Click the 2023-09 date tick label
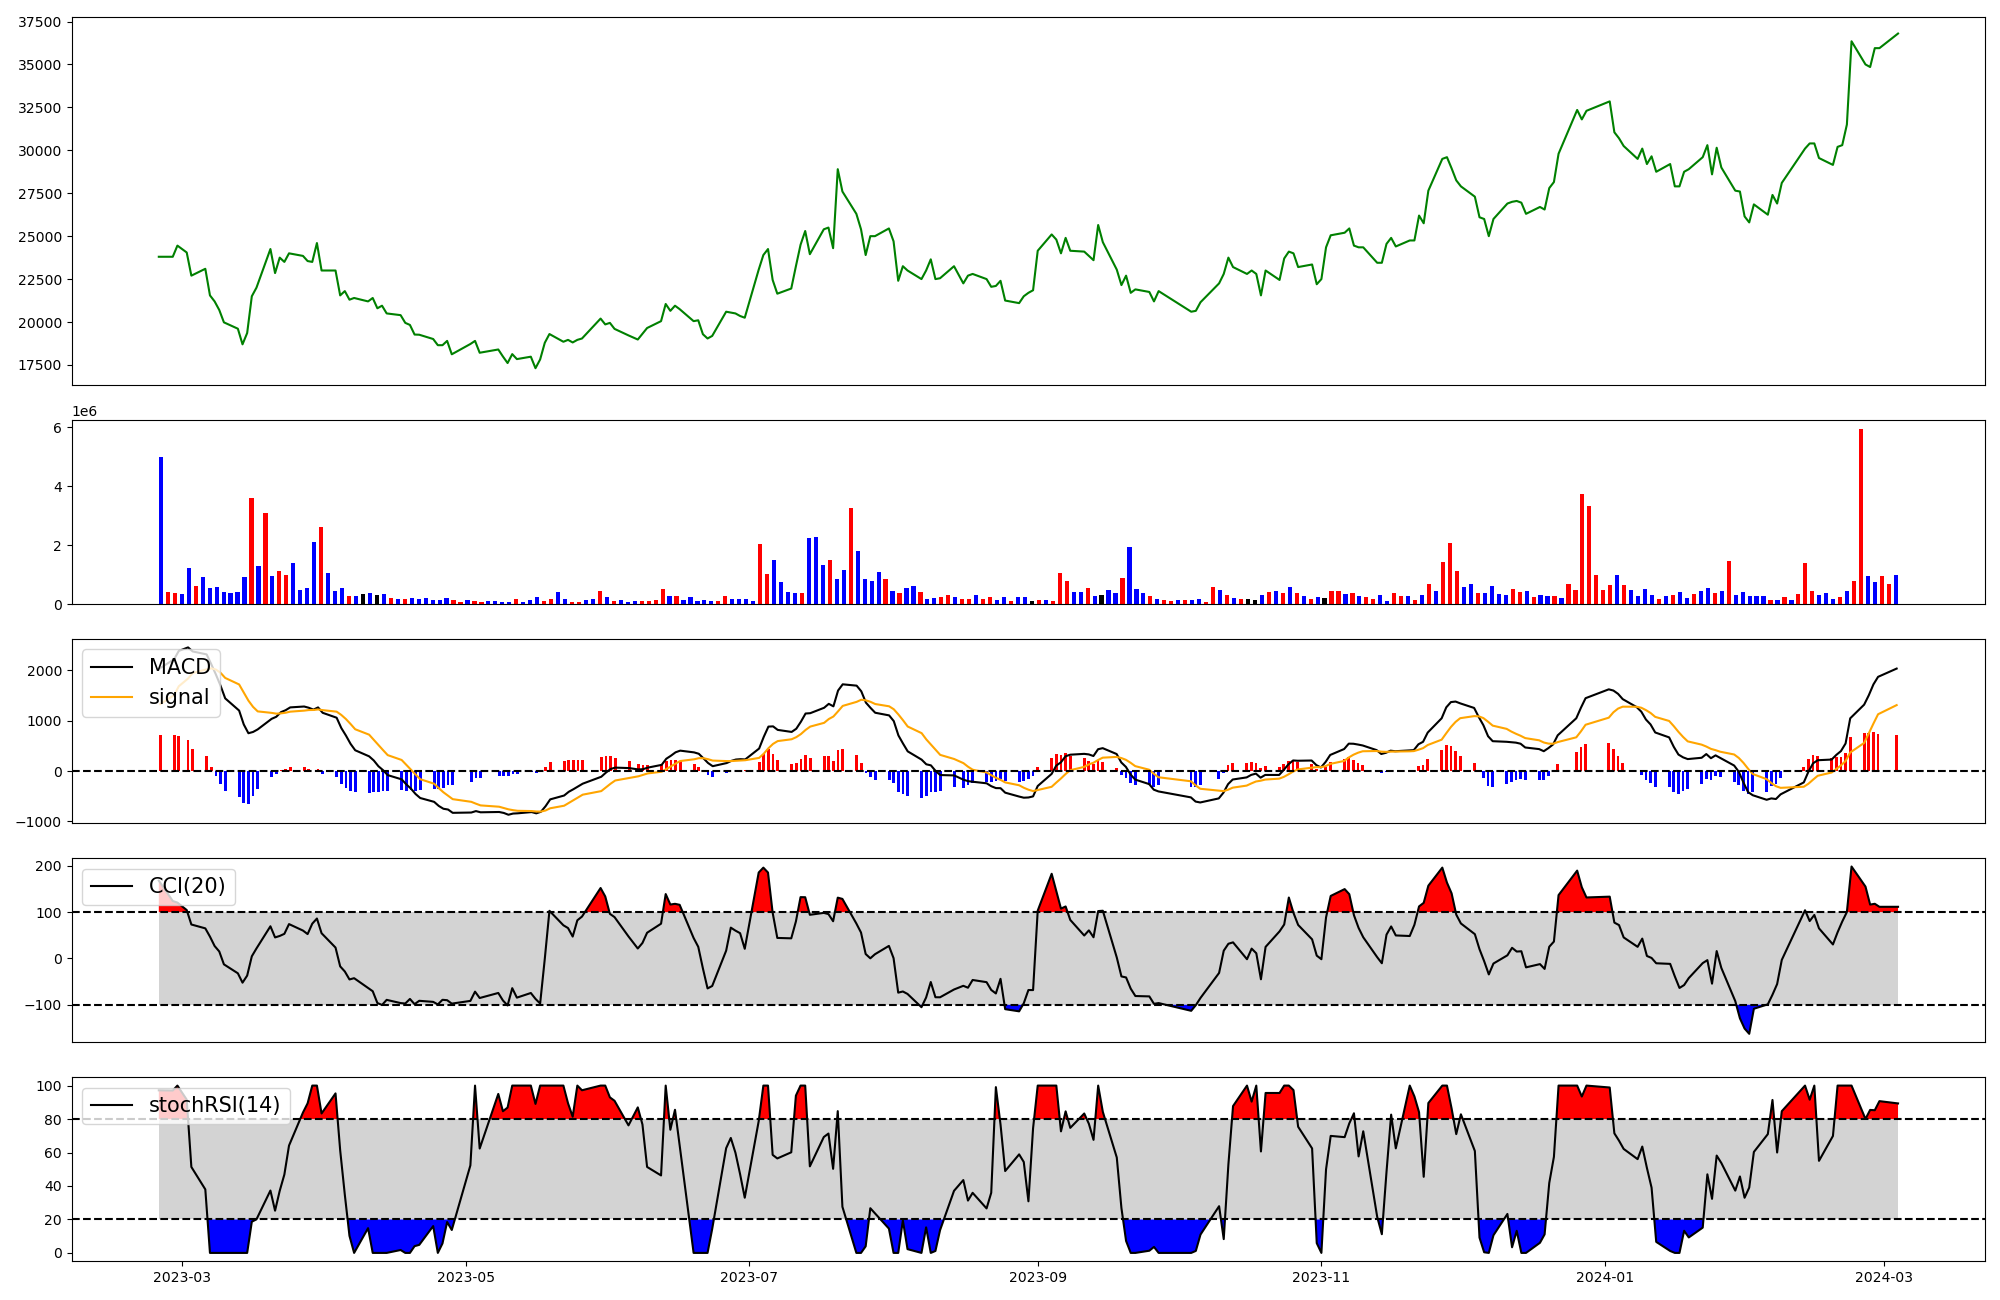This screenshot has height=1300, width=2000. [1038, 1277]
